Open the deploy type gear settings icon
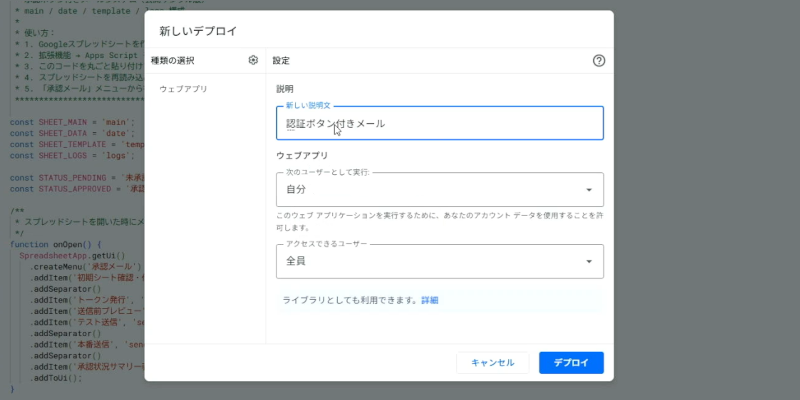The width and height of the screenshot is (800, 400). (x=253, y=60)
